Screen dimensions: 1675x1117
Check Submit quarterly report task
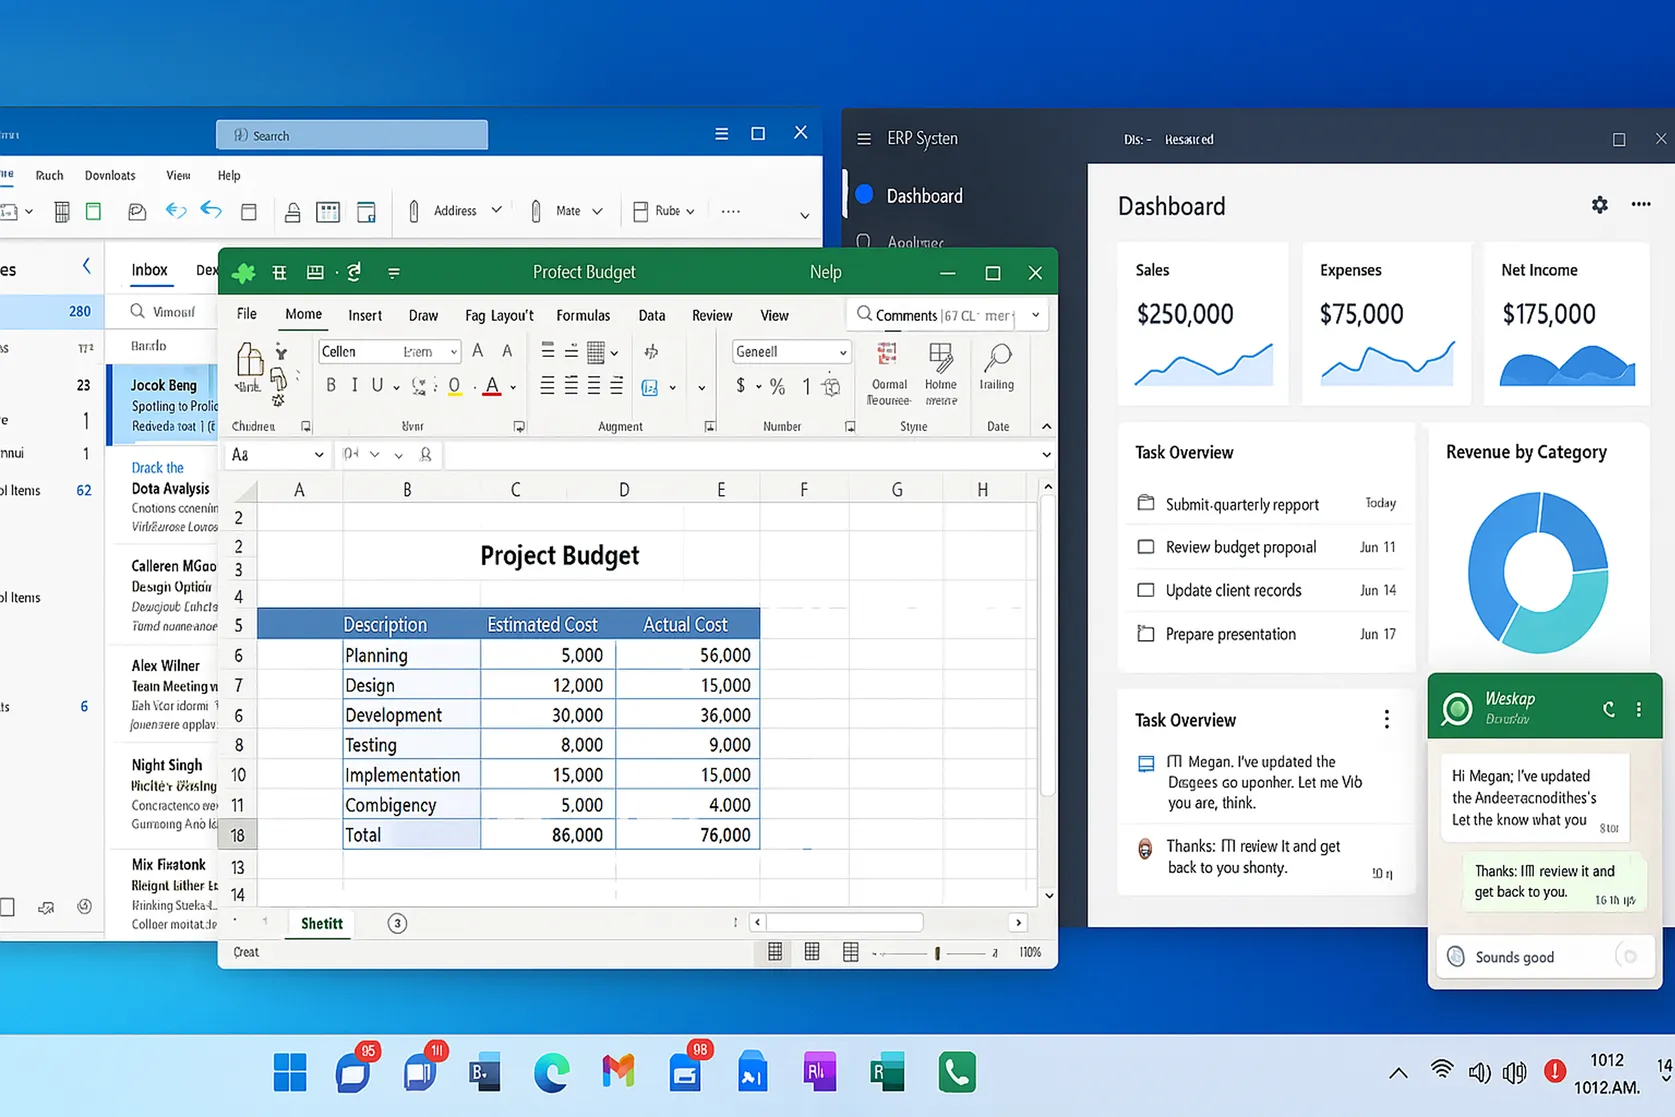pyautogui.click(x=1146, y=503)
